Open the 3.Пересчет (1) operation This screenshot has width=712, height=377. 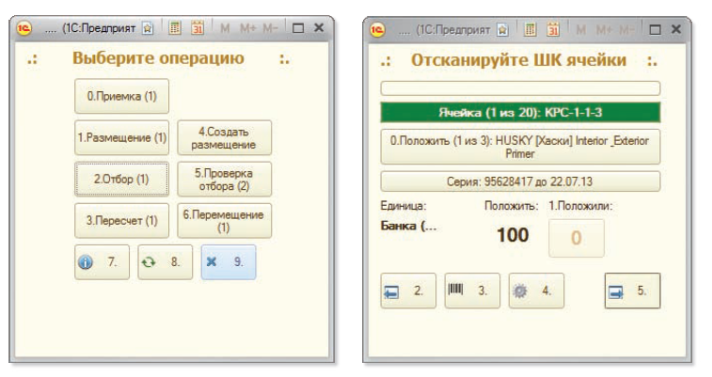[122, 221]
